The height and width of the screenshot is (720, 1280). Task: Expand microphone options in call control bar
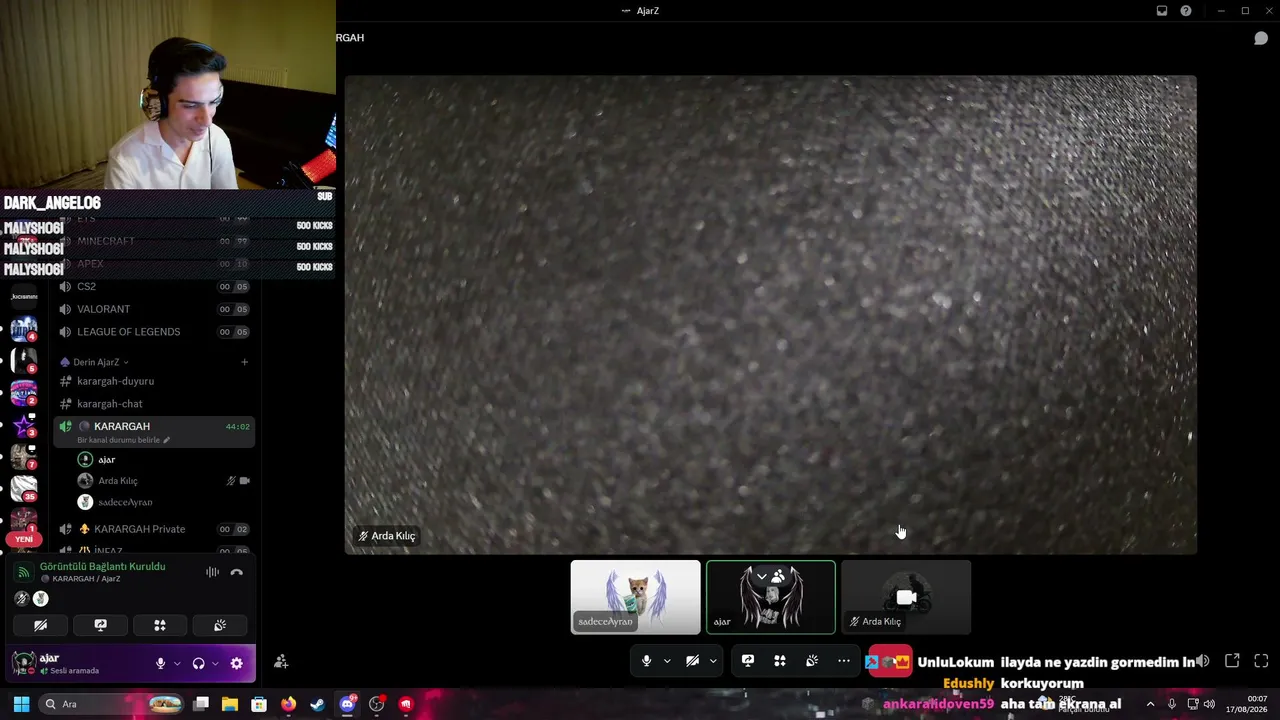point(667,661)
